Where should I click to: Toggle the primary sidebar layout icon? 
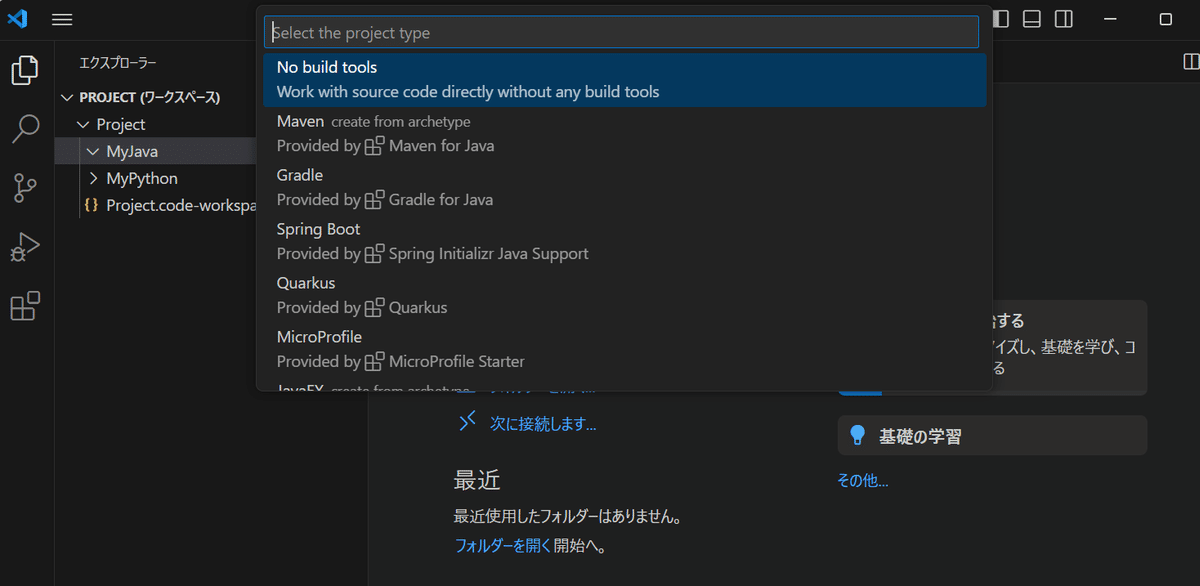[x=1001, y=19]
